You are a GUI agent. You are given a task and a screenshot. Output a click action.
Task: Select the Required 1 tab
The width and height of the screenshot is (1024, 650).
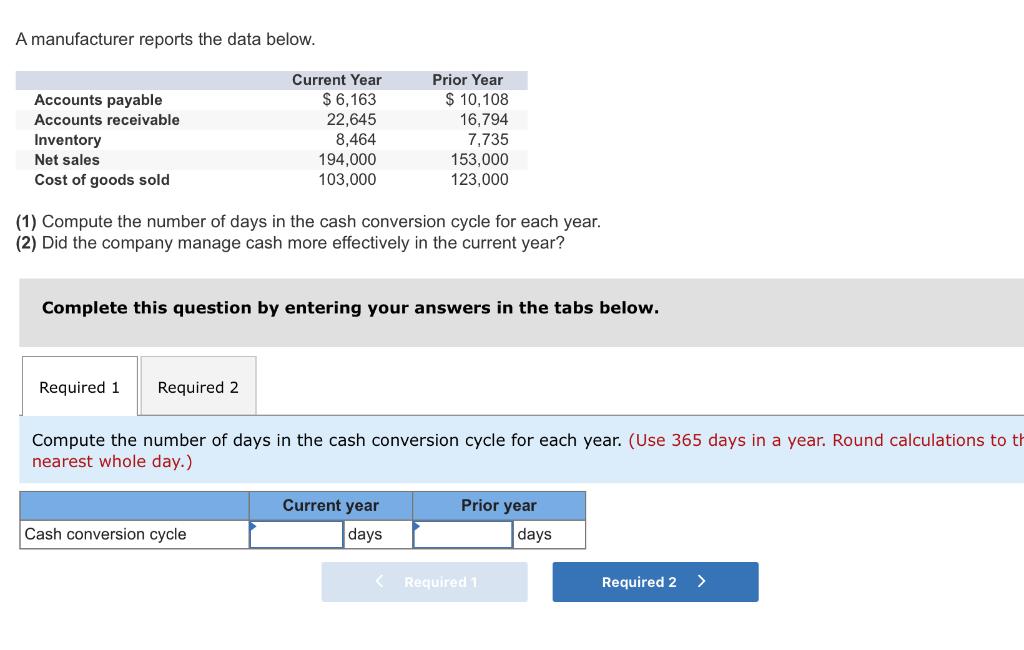(78, 386)
